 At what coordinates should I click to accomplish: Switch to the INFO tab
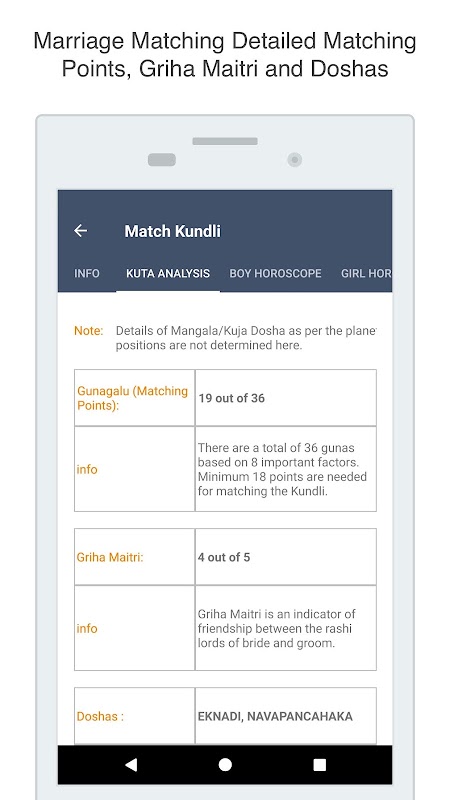click(x=87, y=273)
